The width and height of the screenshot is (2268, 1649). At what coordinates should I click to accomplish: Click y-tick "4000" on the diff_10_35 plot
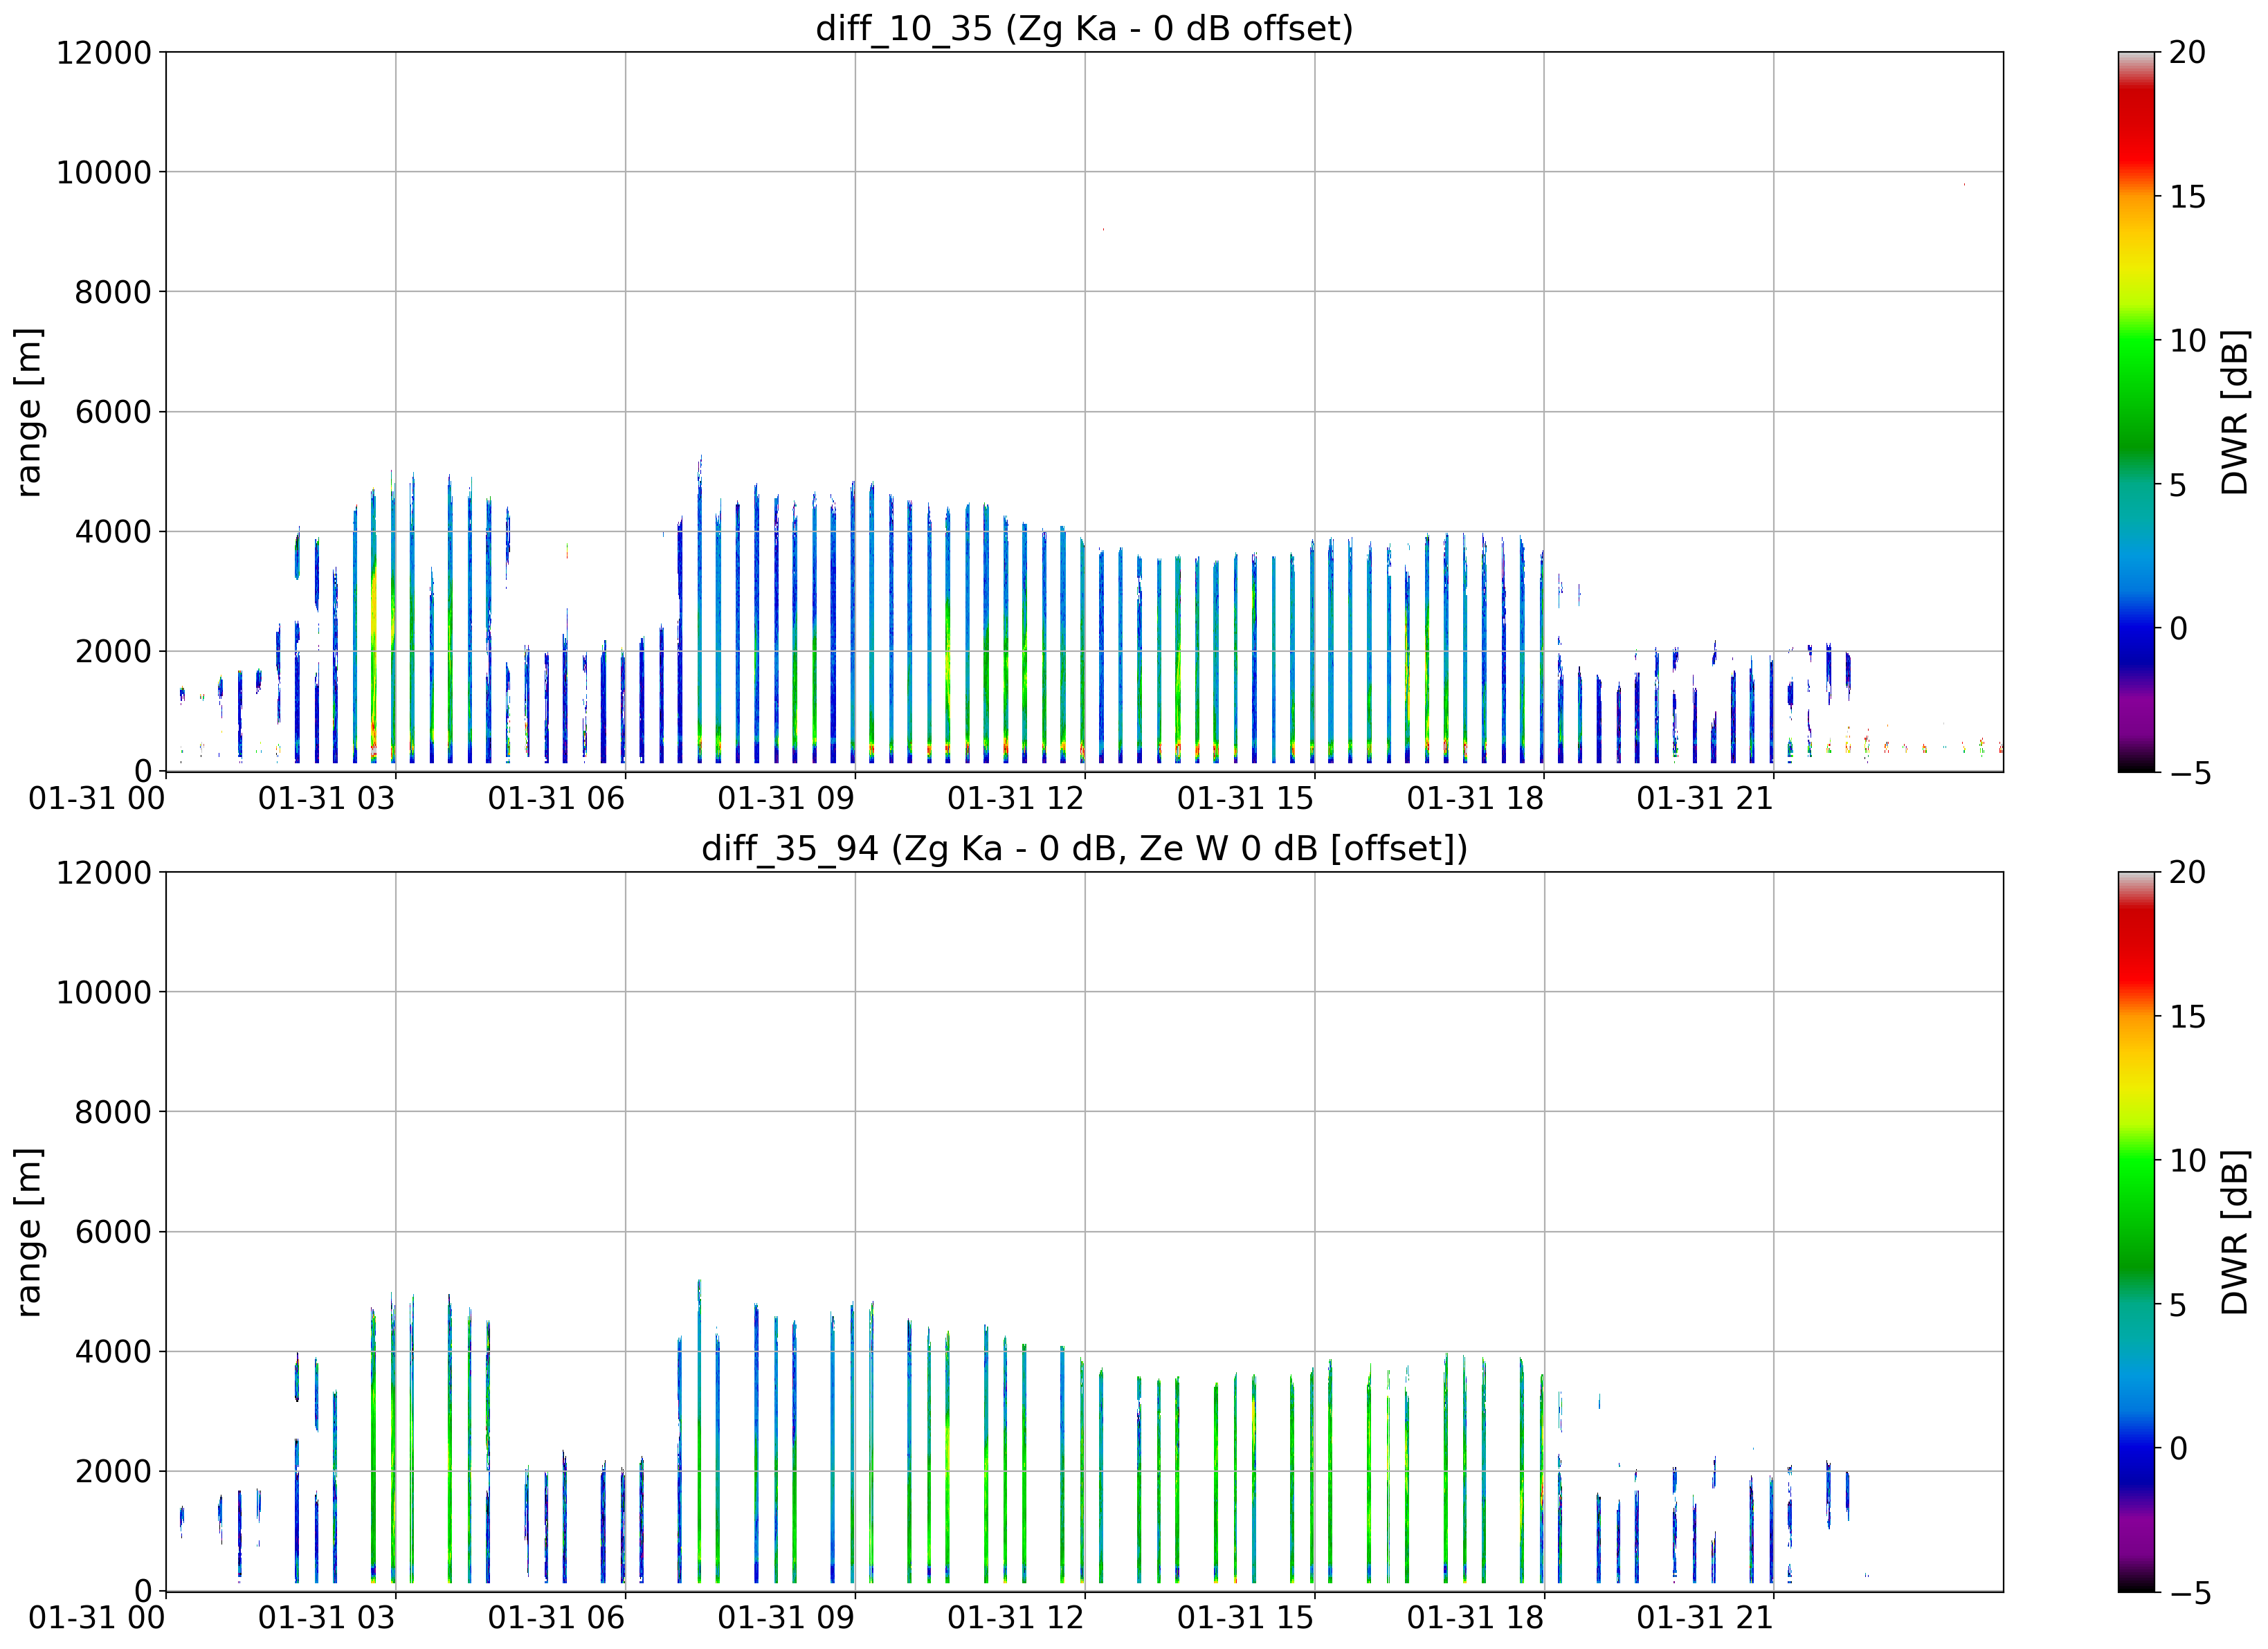(113, 532)
